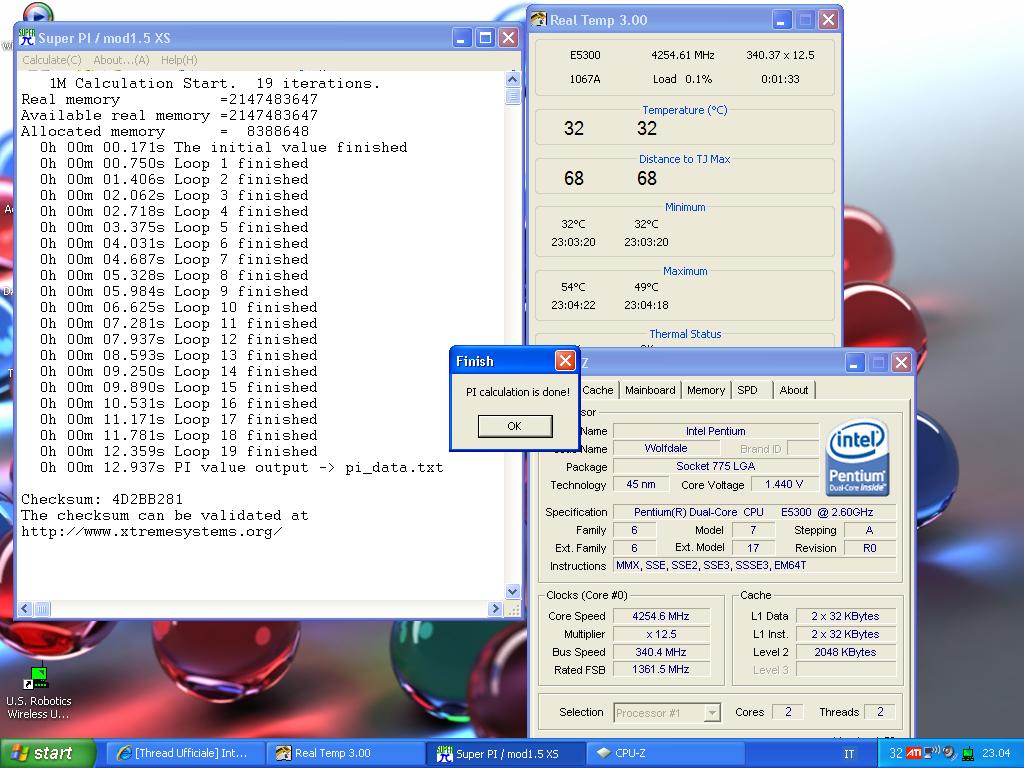1024x768 pixels.
Task: Switch to Real Temp 3.00 on the taskbar
Action: click(x=346, y=753)
